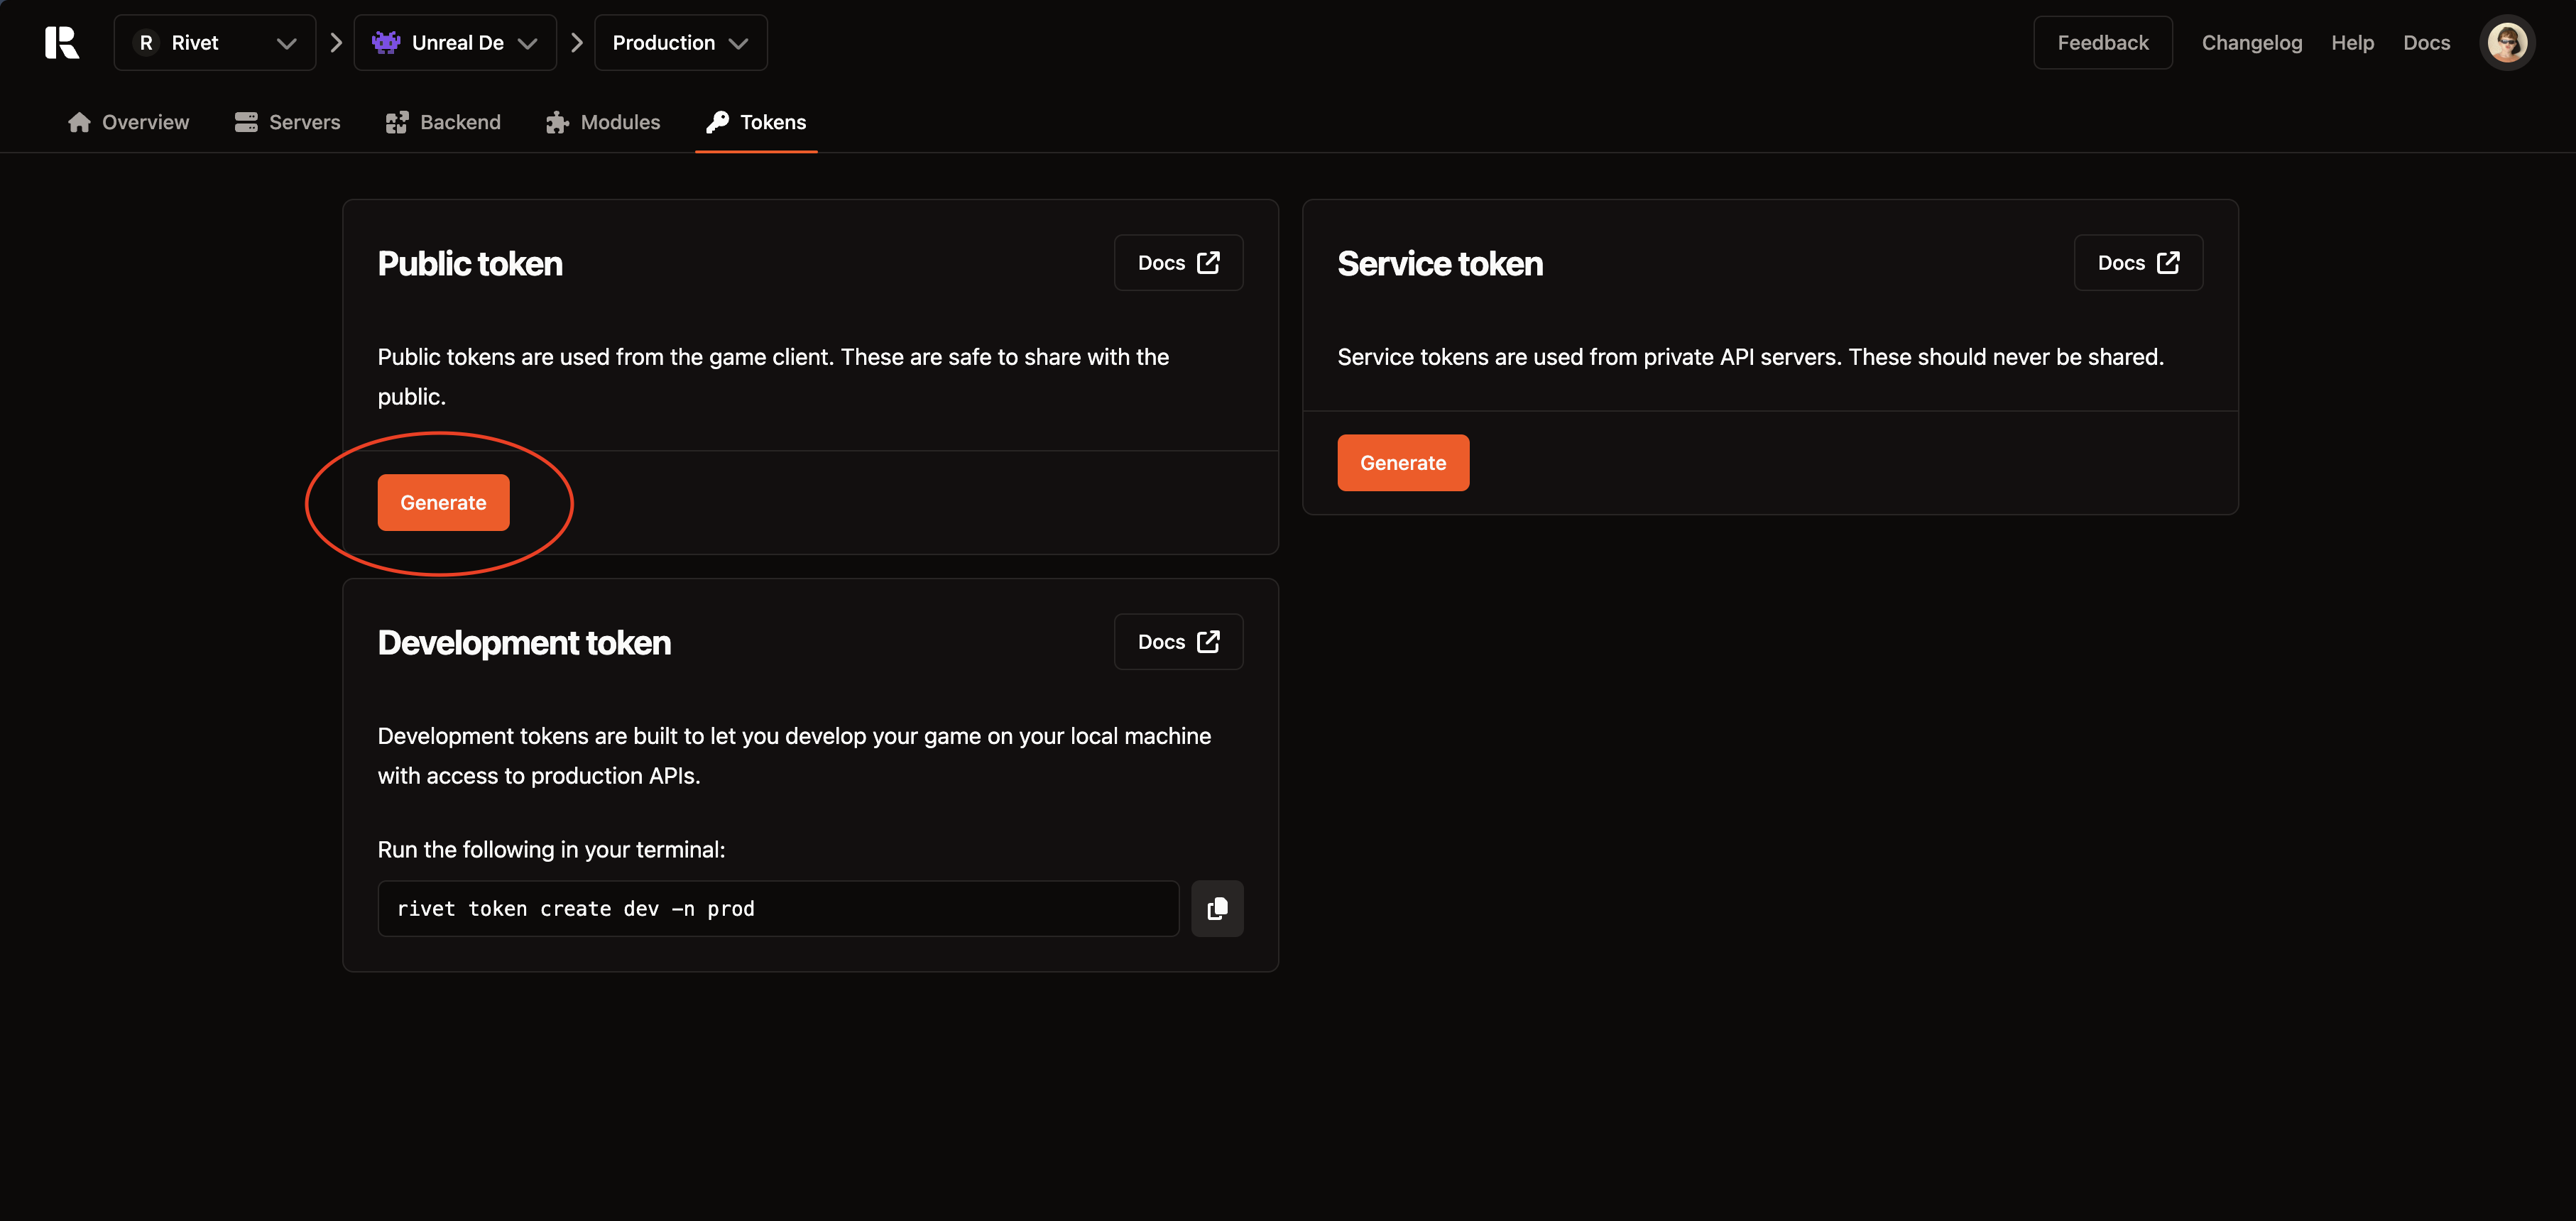Generate a new public token

(x=443, y=502)
